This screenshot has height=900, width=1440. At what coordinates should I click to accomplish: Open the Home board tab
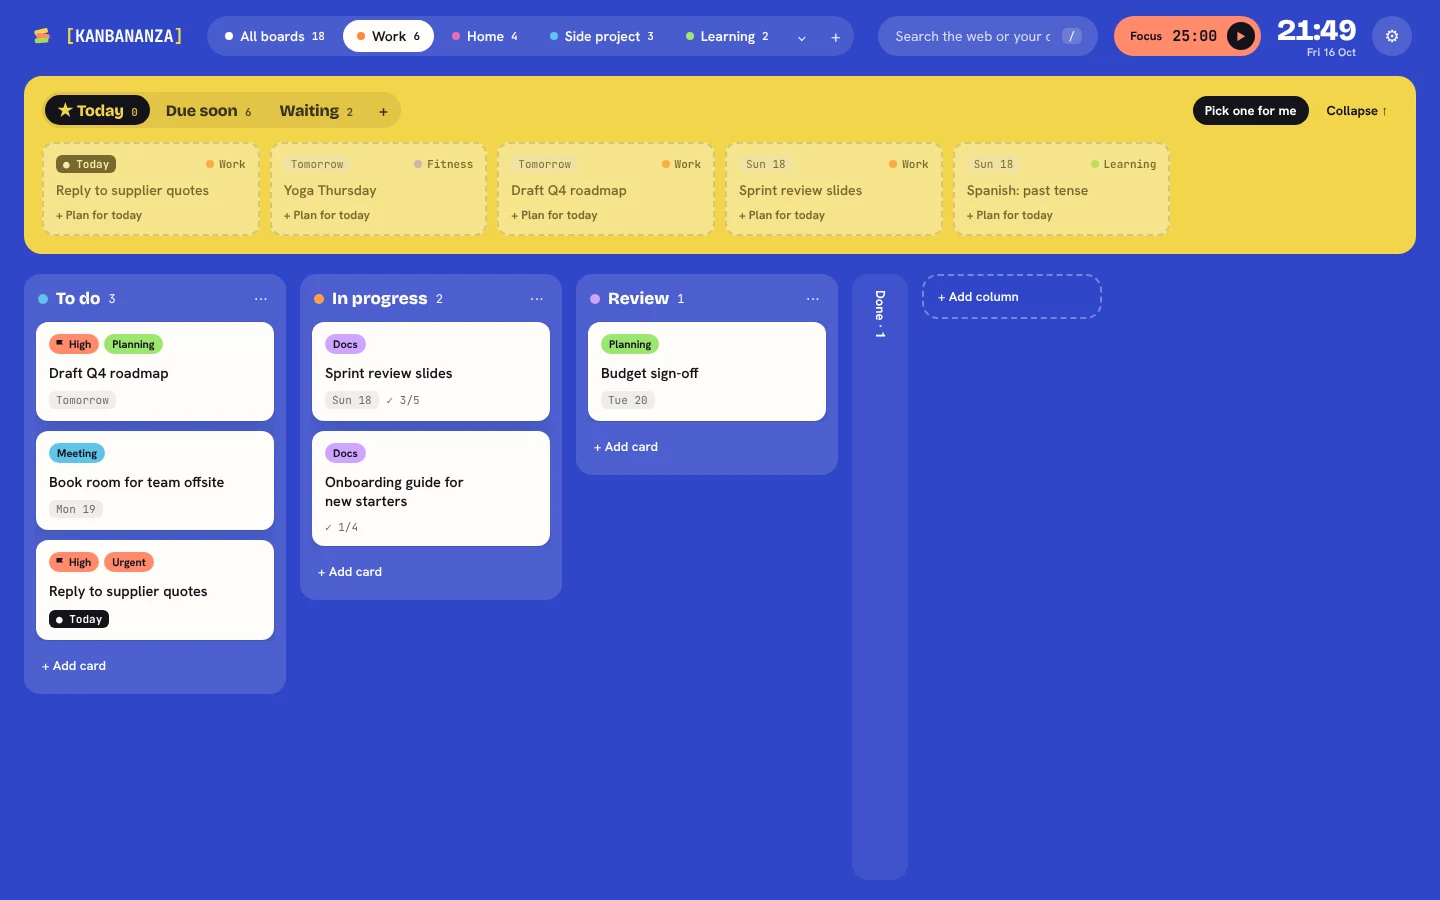pyautogui.click(x=485, y=36)
